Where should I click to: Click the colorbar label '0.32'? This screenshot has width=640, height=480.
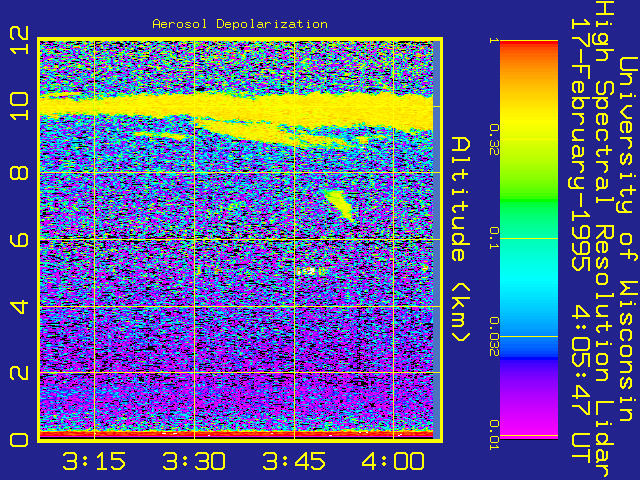click(494, 140)
